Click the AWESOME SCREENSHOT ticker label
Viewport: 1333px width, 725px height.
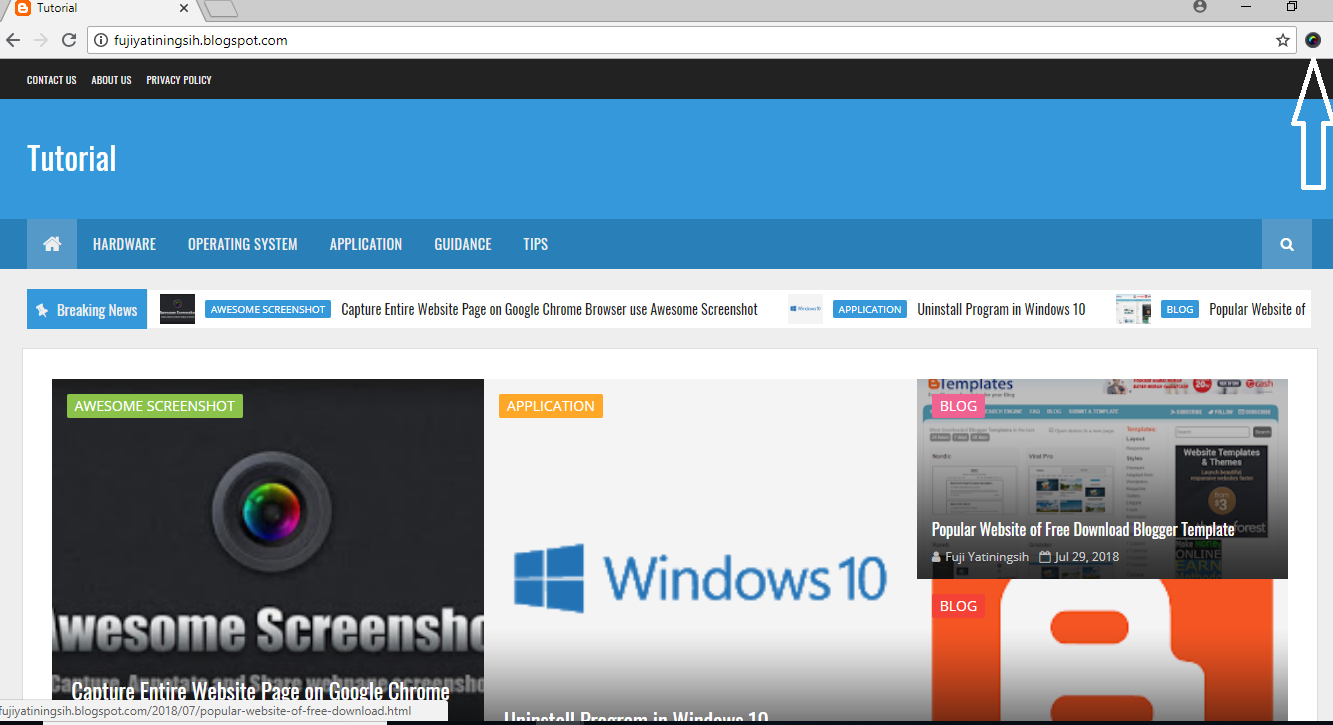(x=268, y=310)
